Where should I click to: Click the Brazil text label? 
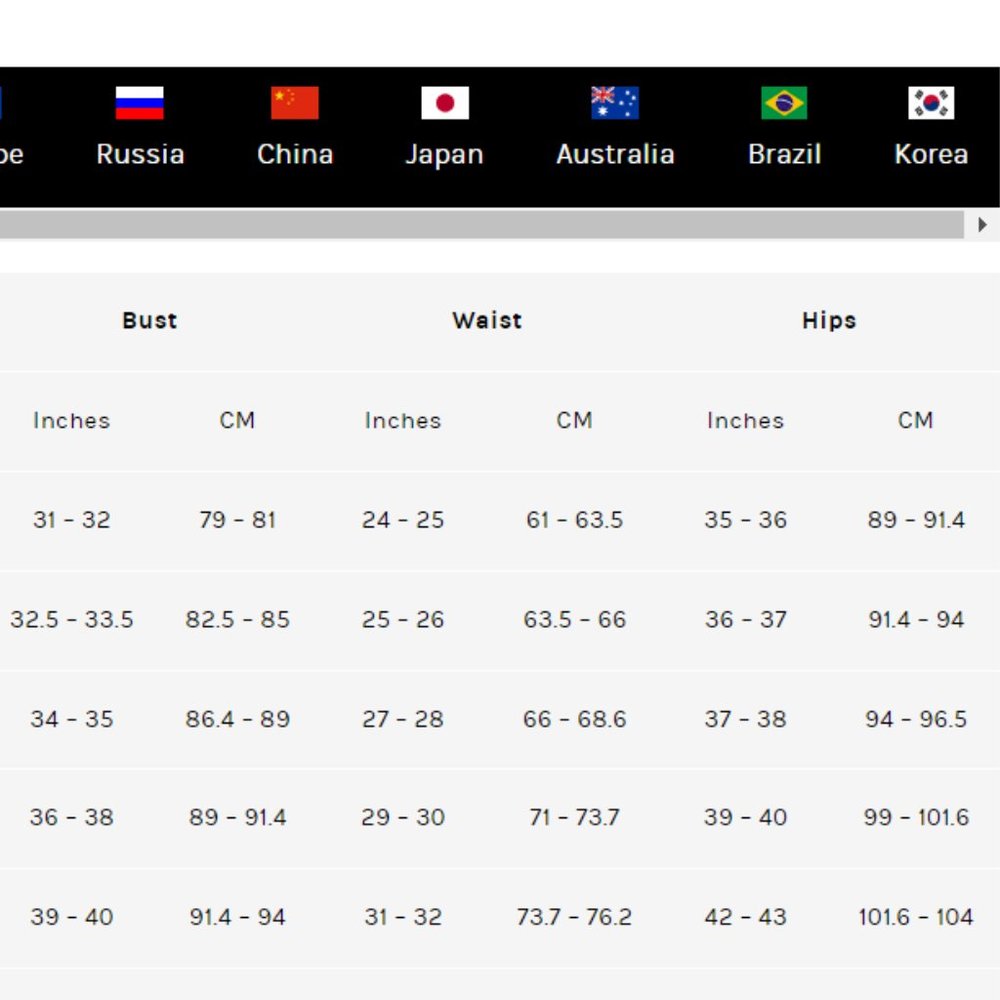coord(785,154)
